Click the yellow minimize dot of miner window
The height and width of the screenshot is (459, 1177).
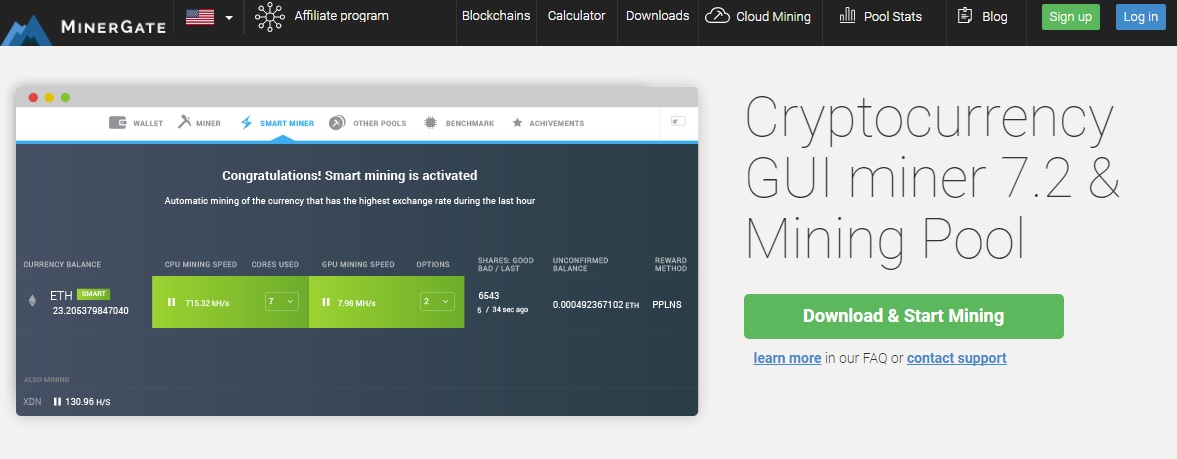(50, 98)
